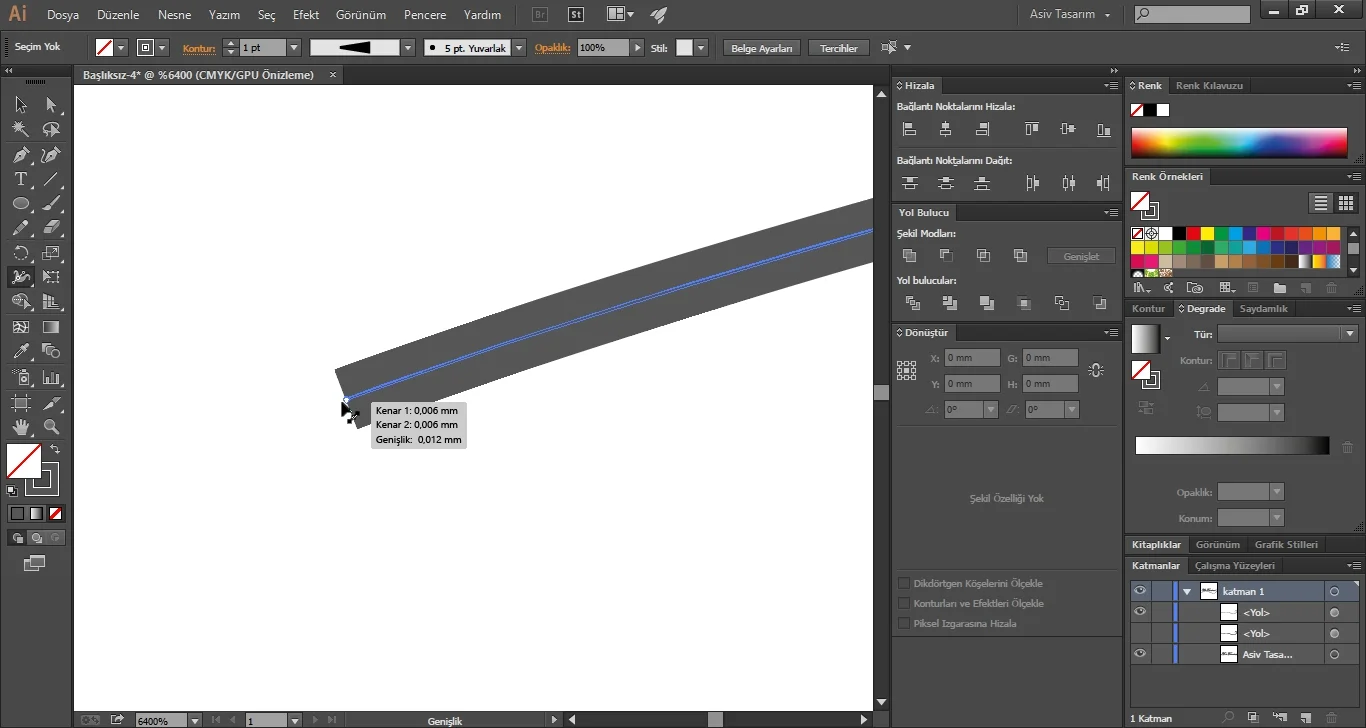Select the Rotate tool

[x=20, y=253]
